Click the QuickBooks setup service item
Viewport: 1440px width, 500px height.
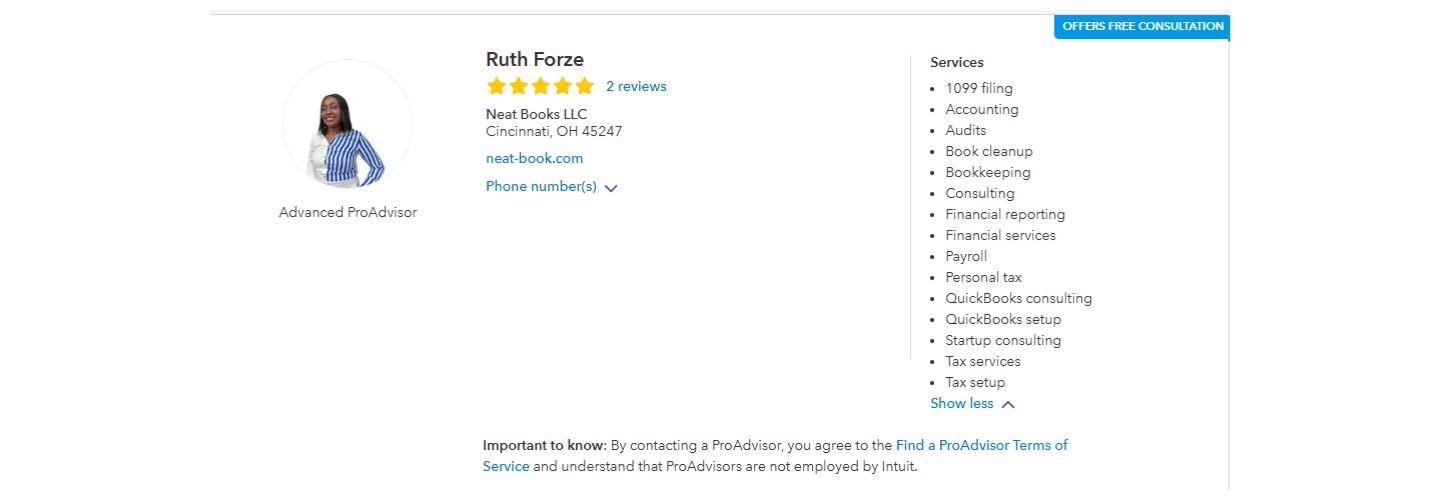pos(1003,319)
